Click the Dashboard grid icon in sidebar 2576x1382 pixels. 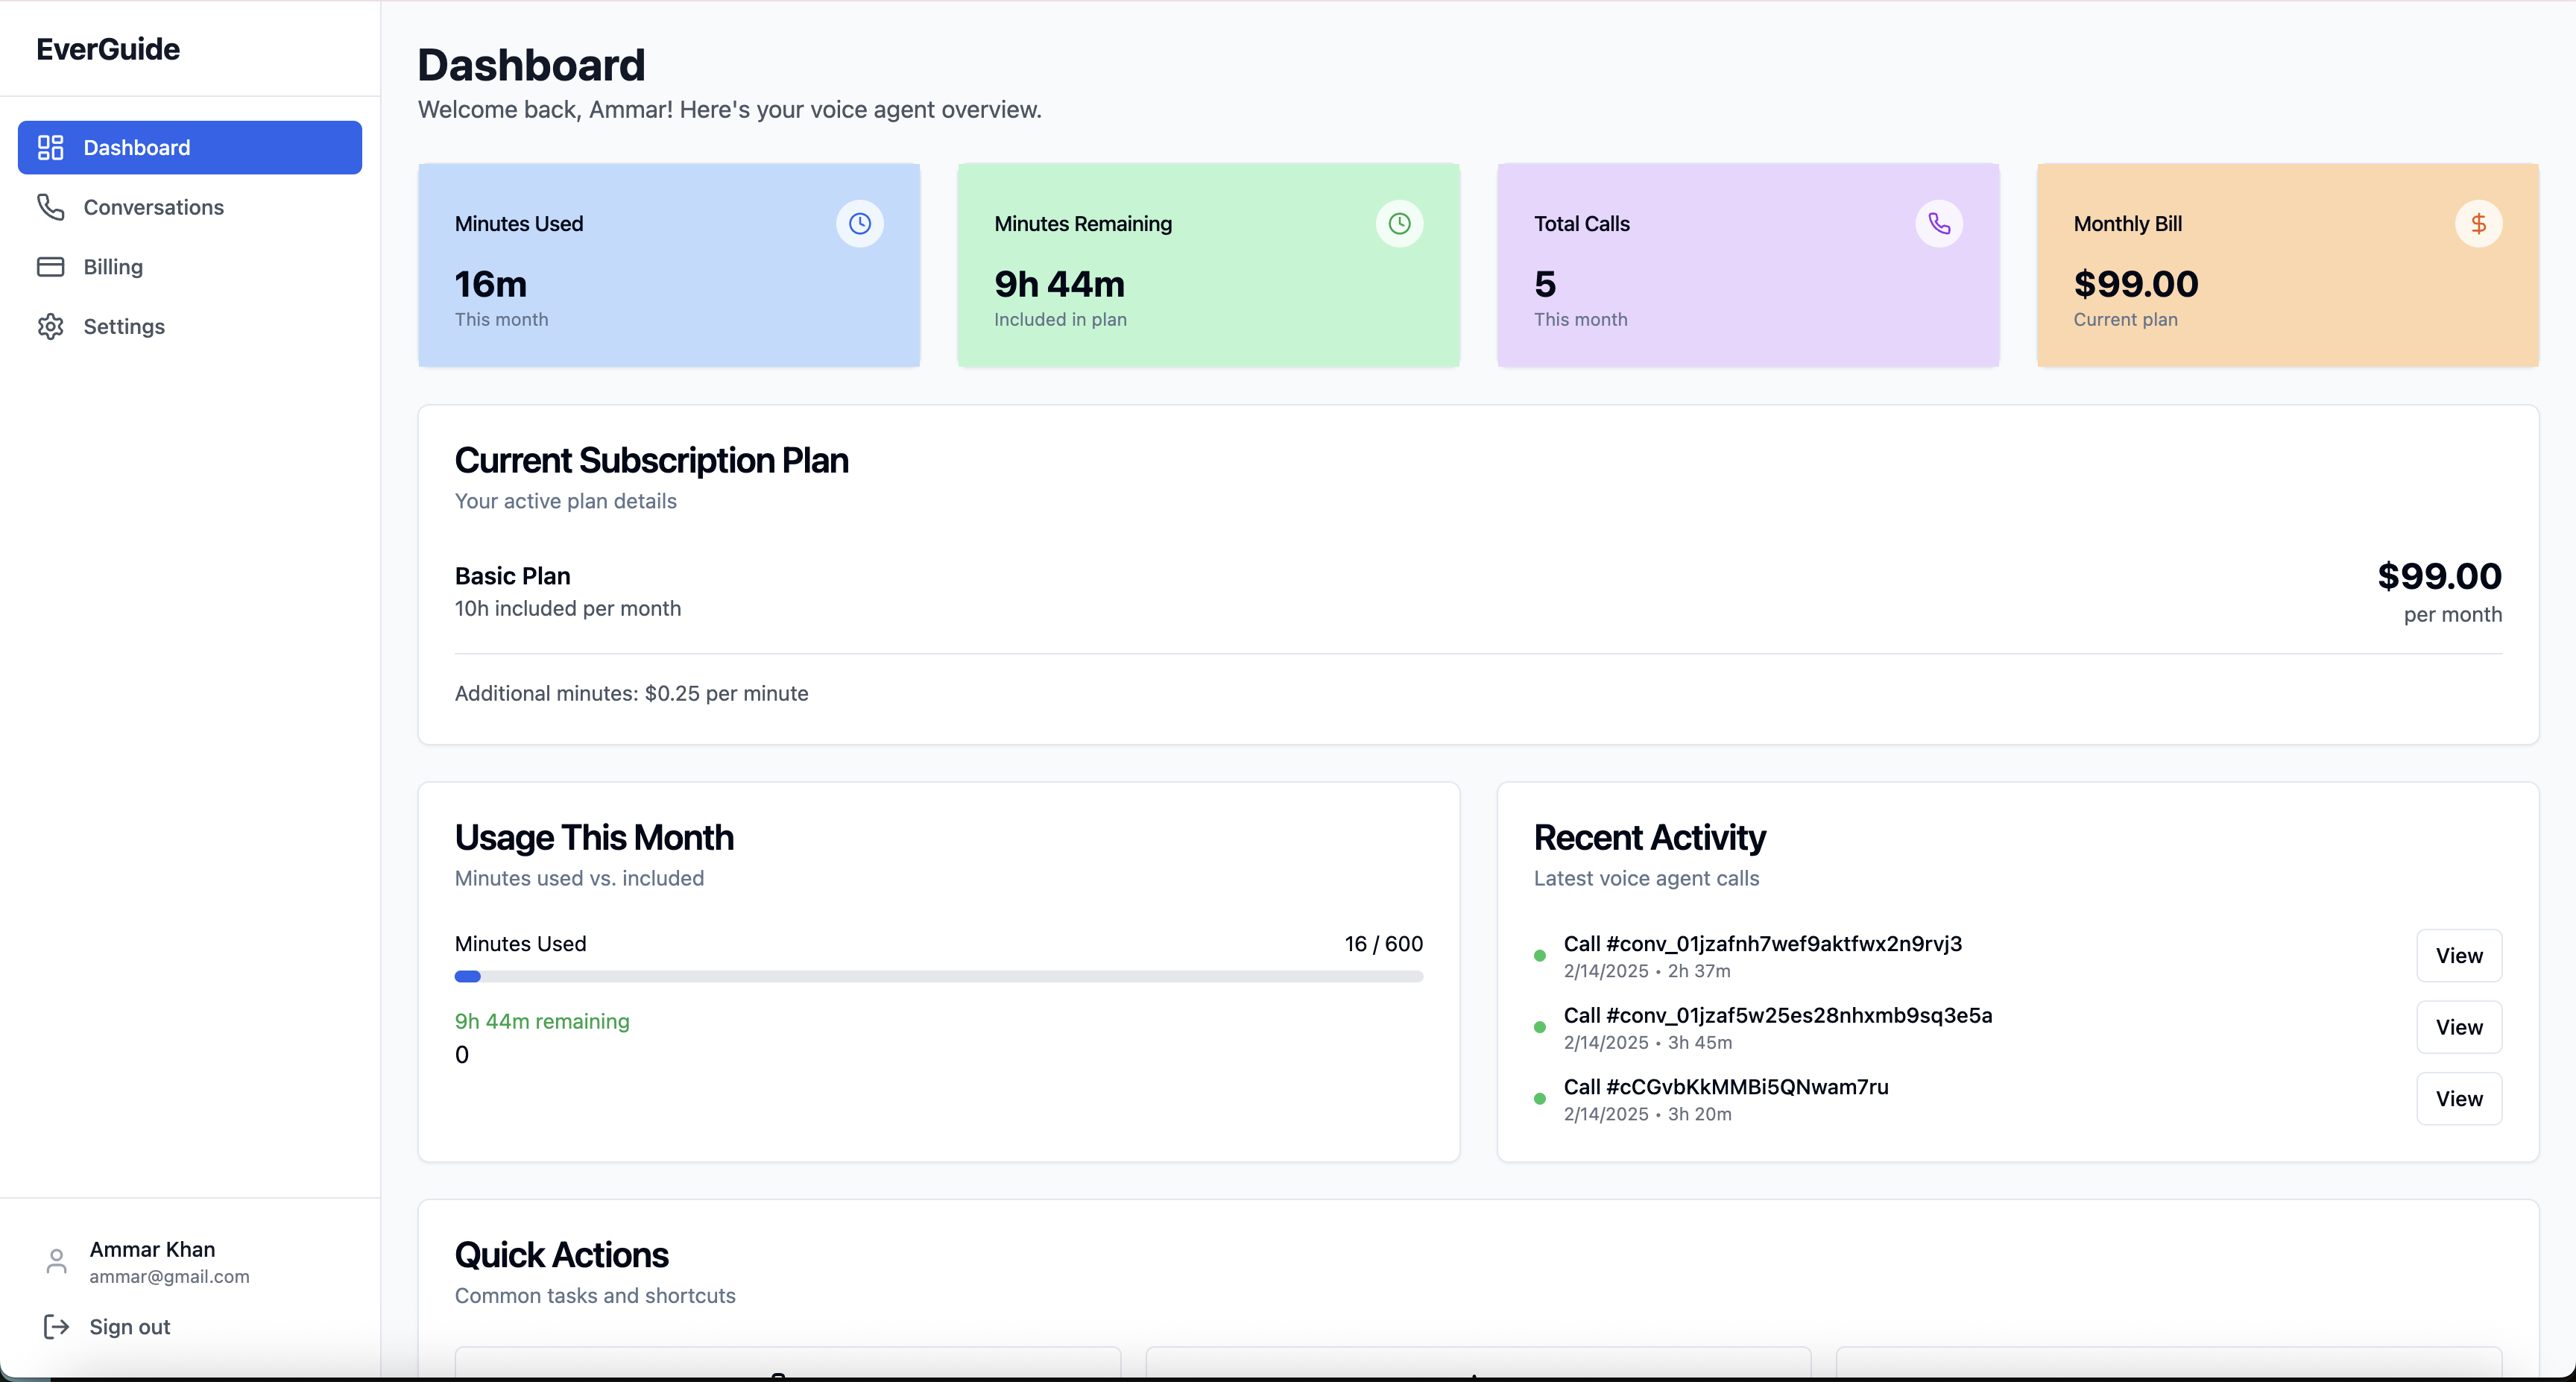point(50,148)
